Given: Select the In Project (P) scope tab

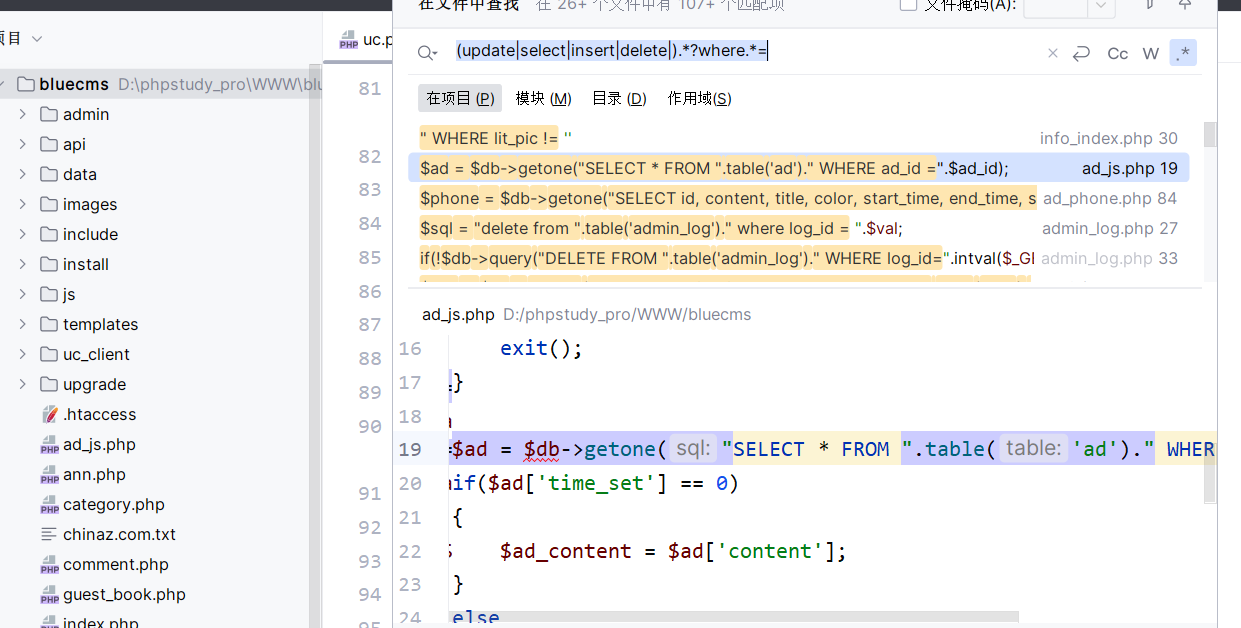Looking at the screenshot, I should [460, 98].
